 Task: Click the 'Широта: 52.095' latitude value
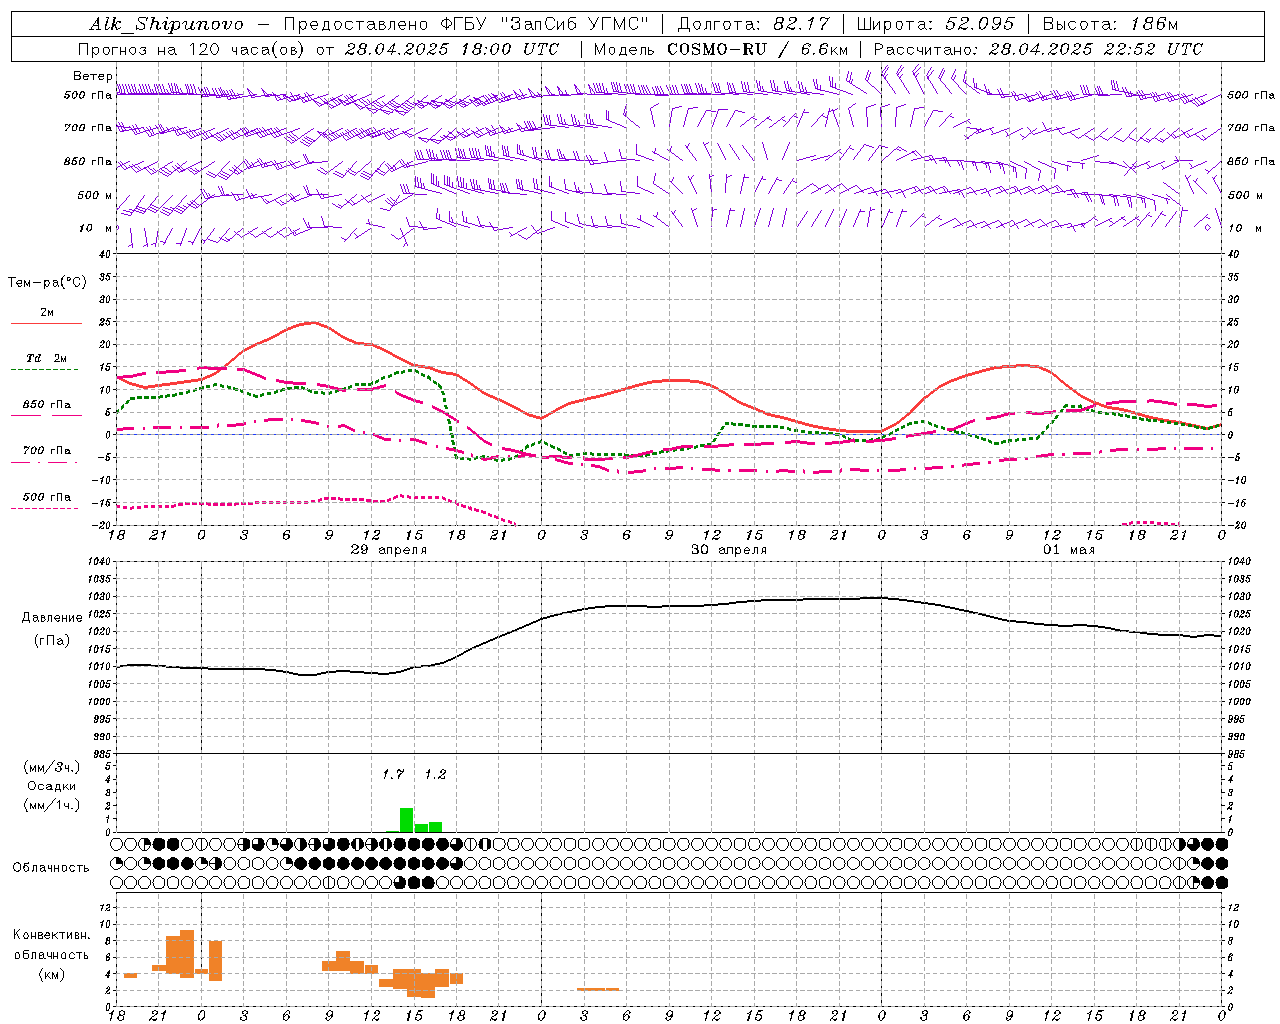tap(935, 24)
